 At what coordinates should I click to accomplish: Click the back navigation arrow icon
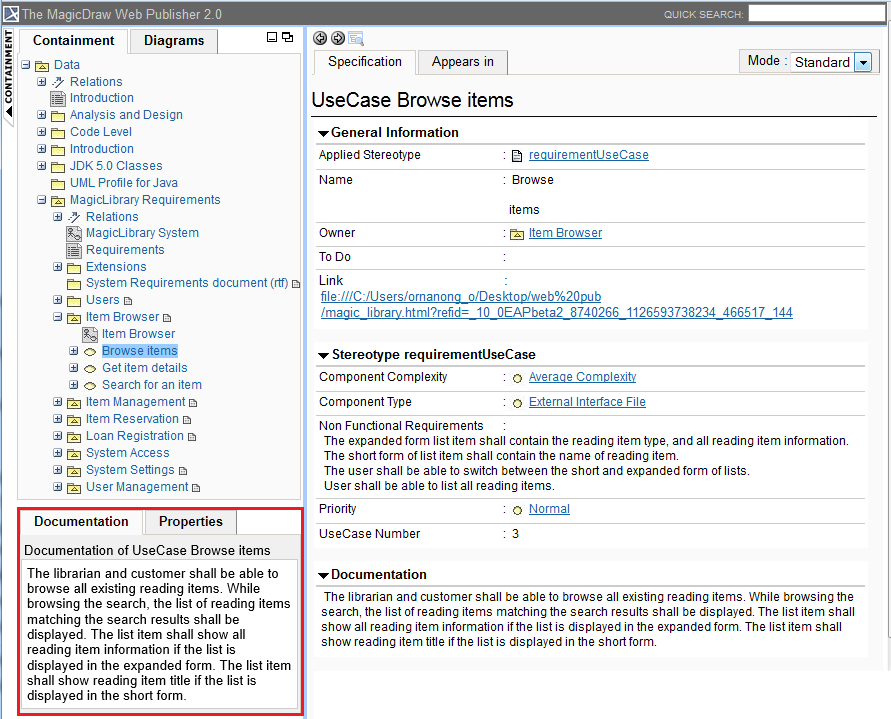(320, 38)
